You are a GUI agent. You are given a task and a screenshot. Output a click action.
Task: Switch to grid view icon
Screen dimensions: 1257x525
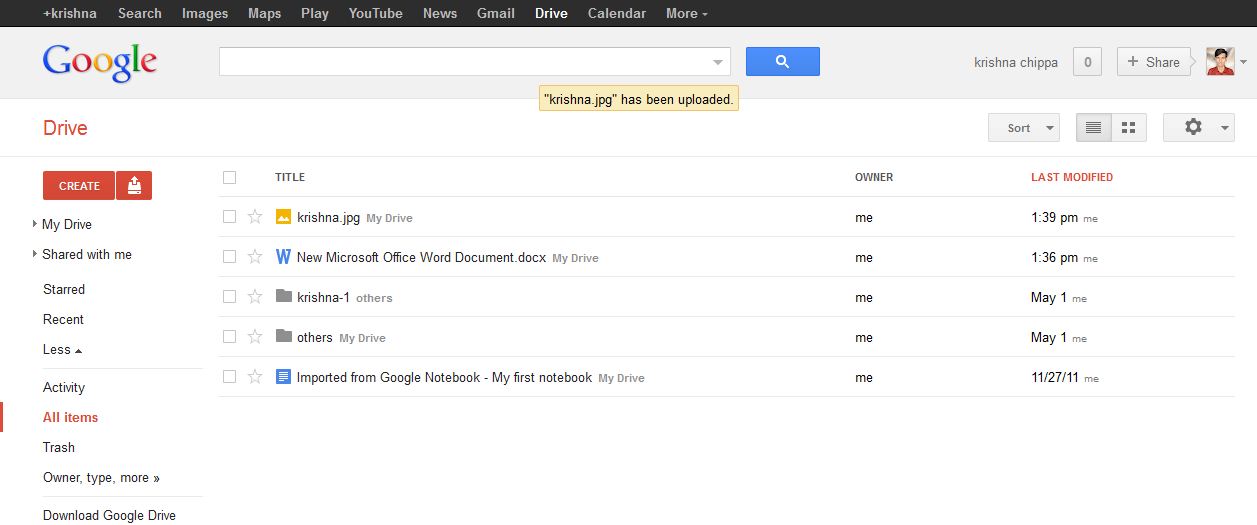pos(1129,128)
